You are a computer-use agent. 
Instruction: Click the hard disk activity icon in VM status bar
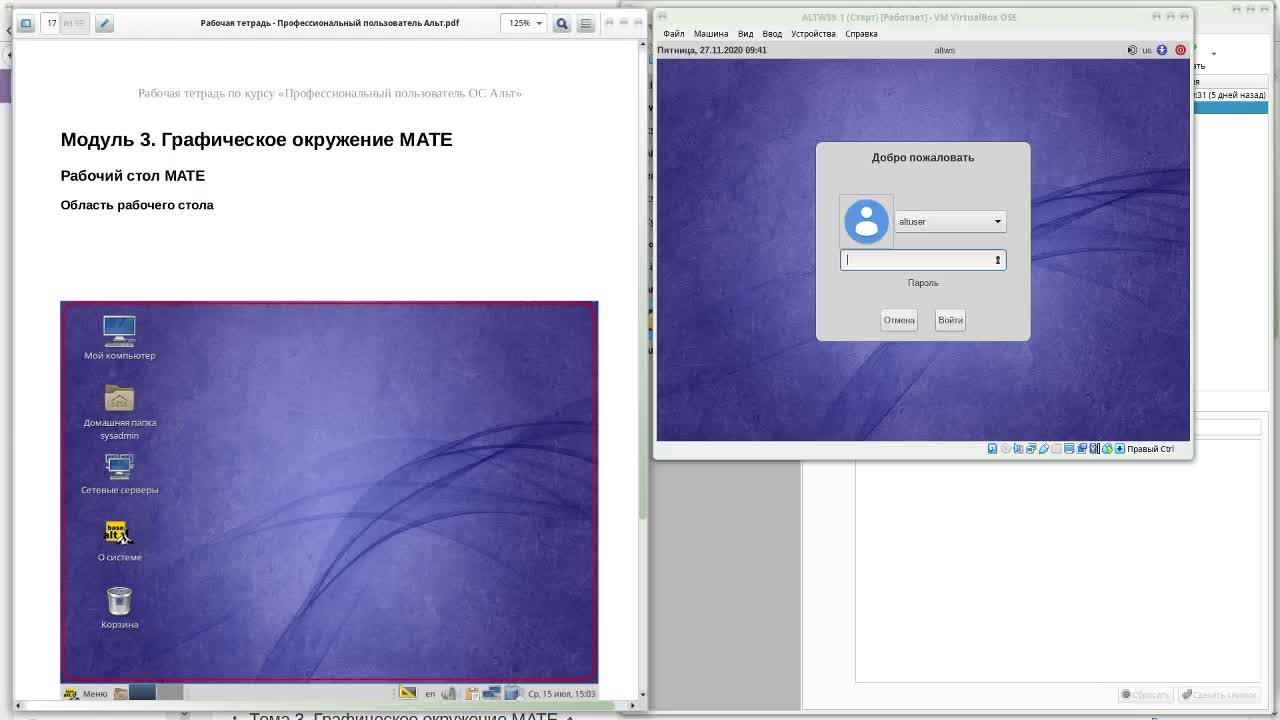(x=992, y=449)
